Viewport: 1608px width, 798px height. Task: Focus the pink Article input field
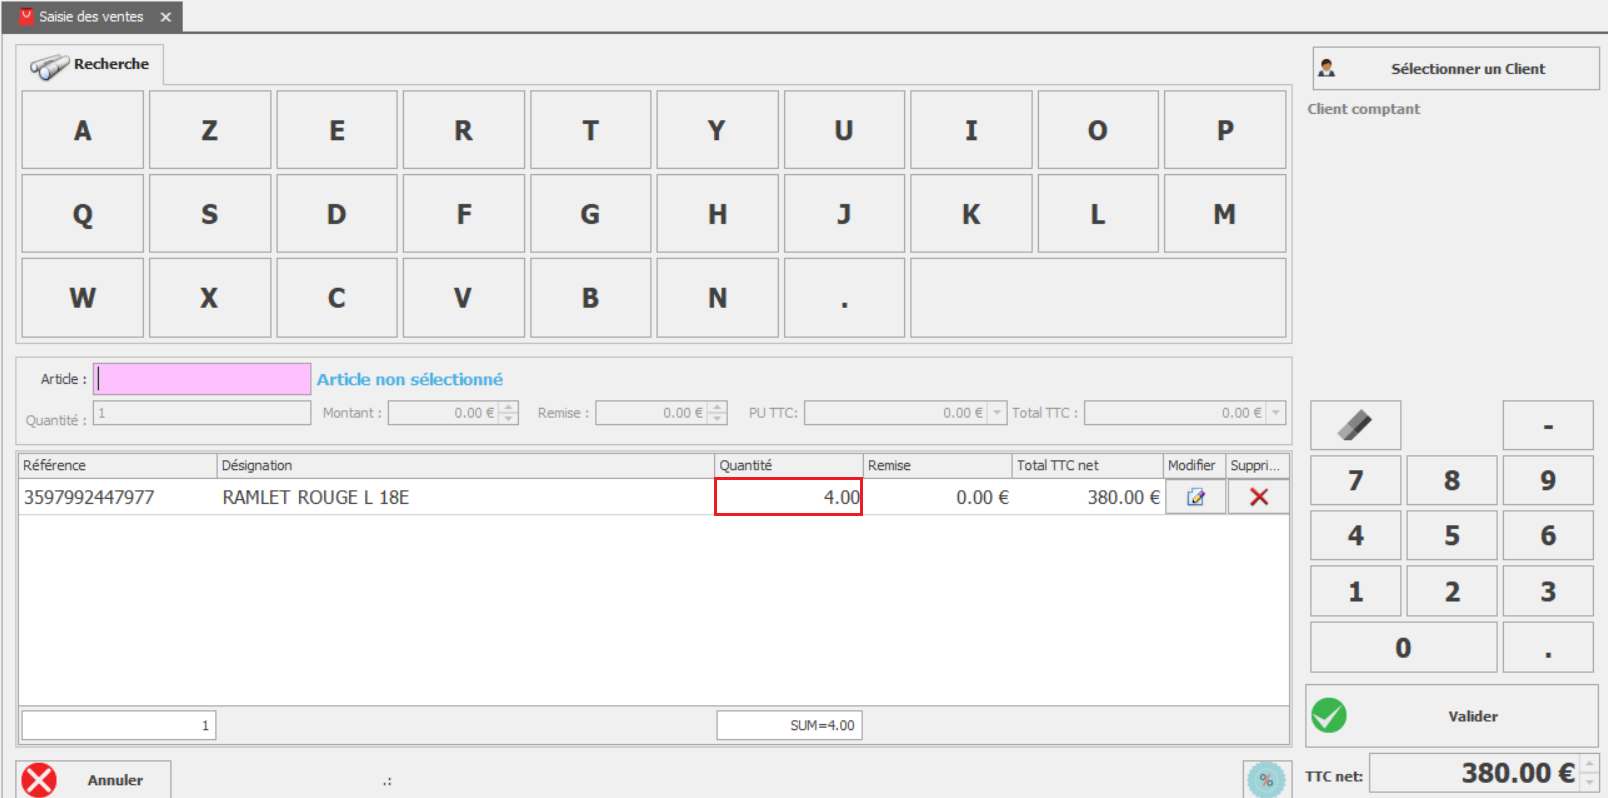[x=202, y=379]
